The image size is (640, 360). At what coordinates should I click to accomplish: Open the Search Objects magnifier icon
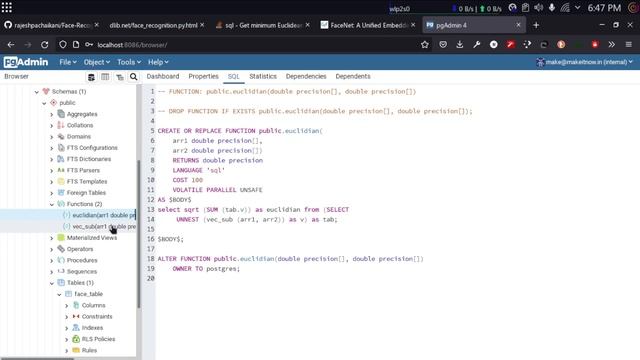(133, 77)
